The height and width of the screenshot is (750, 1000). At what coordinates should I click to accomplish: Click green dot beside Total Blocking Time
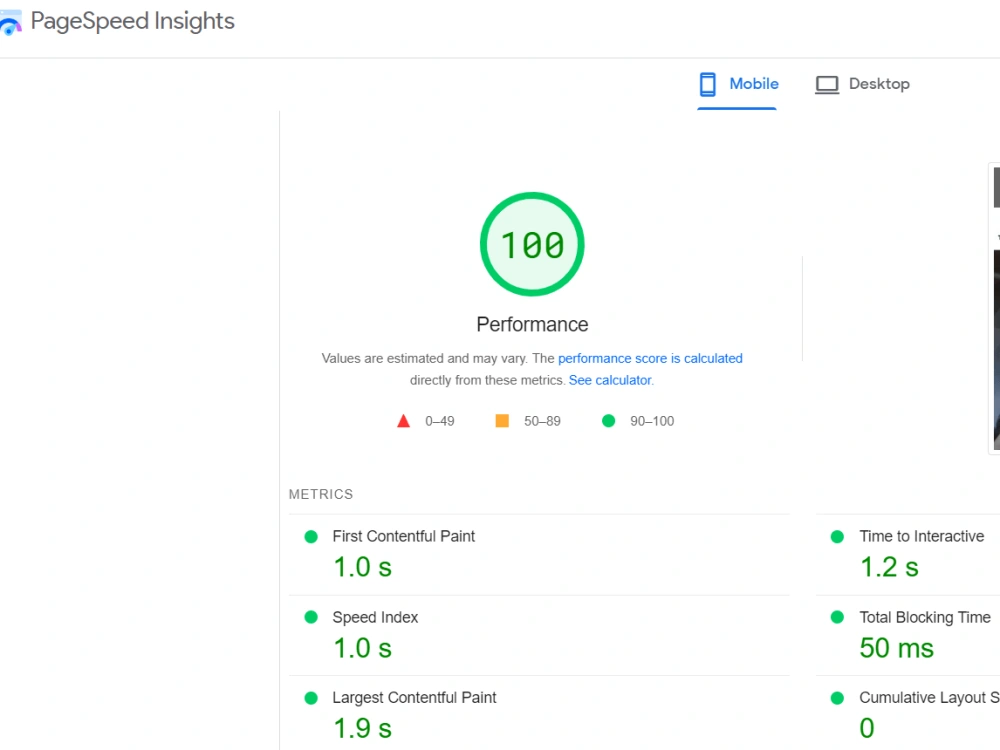(x=837, y=617)
